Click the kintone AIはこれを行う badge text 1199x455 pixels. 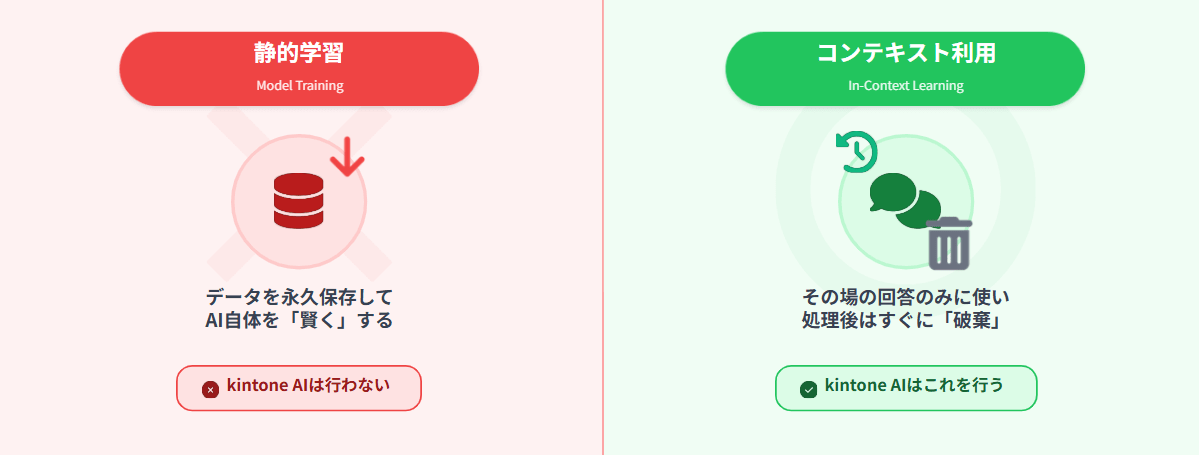tap(914, 386)
